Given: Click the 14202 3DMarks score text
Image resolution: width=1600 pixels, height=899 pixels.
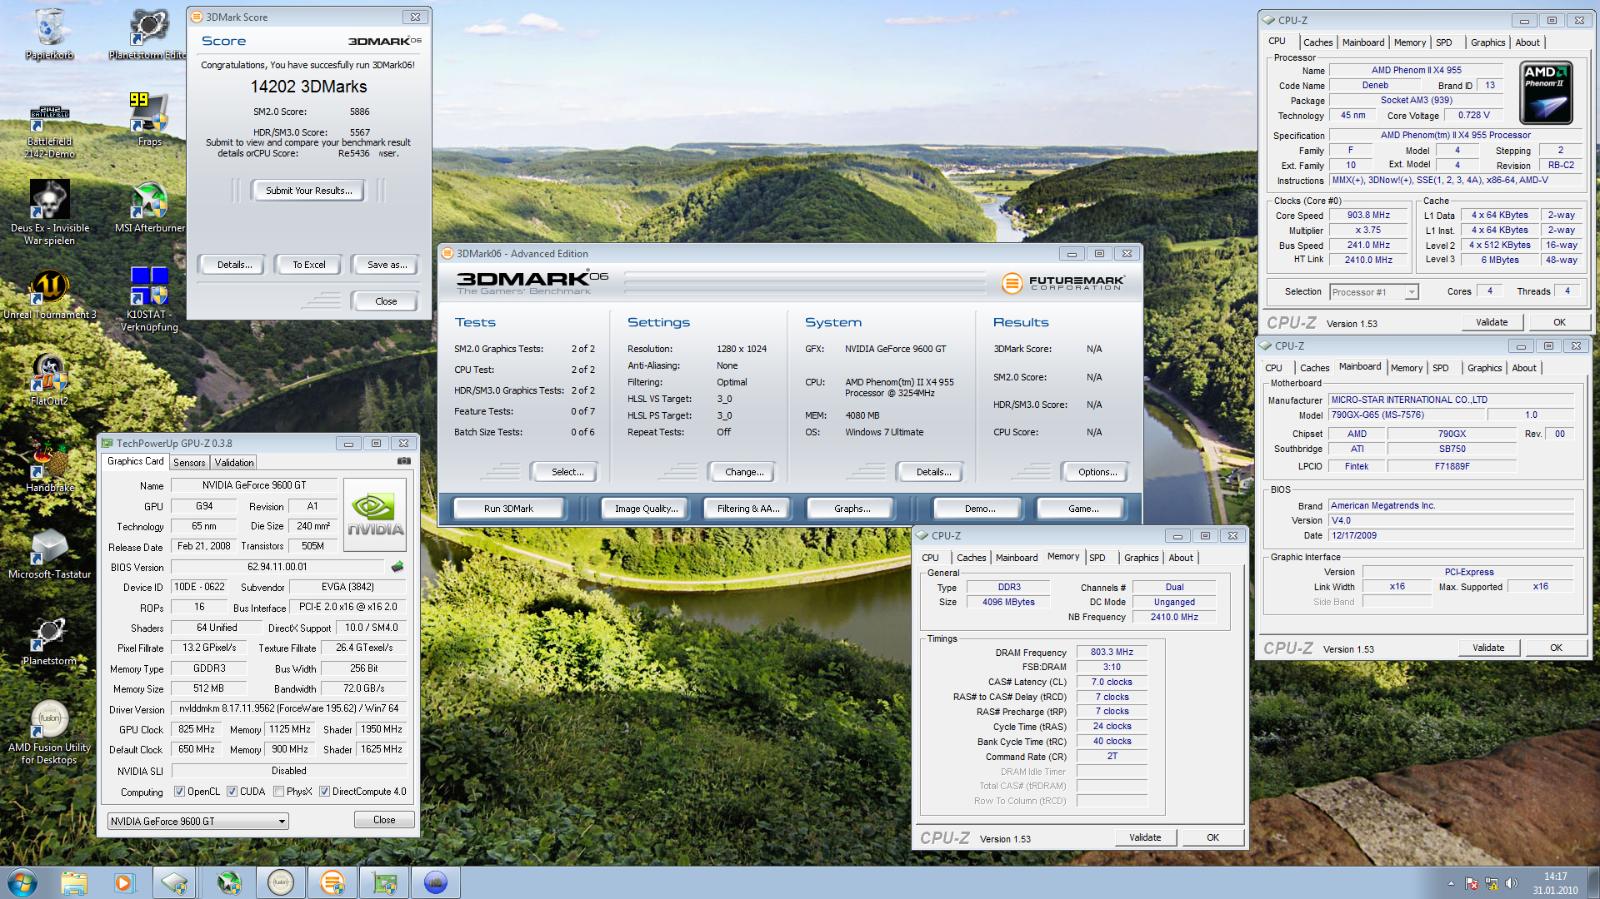Looking at the screenshot, I should (x=309, y=87).
